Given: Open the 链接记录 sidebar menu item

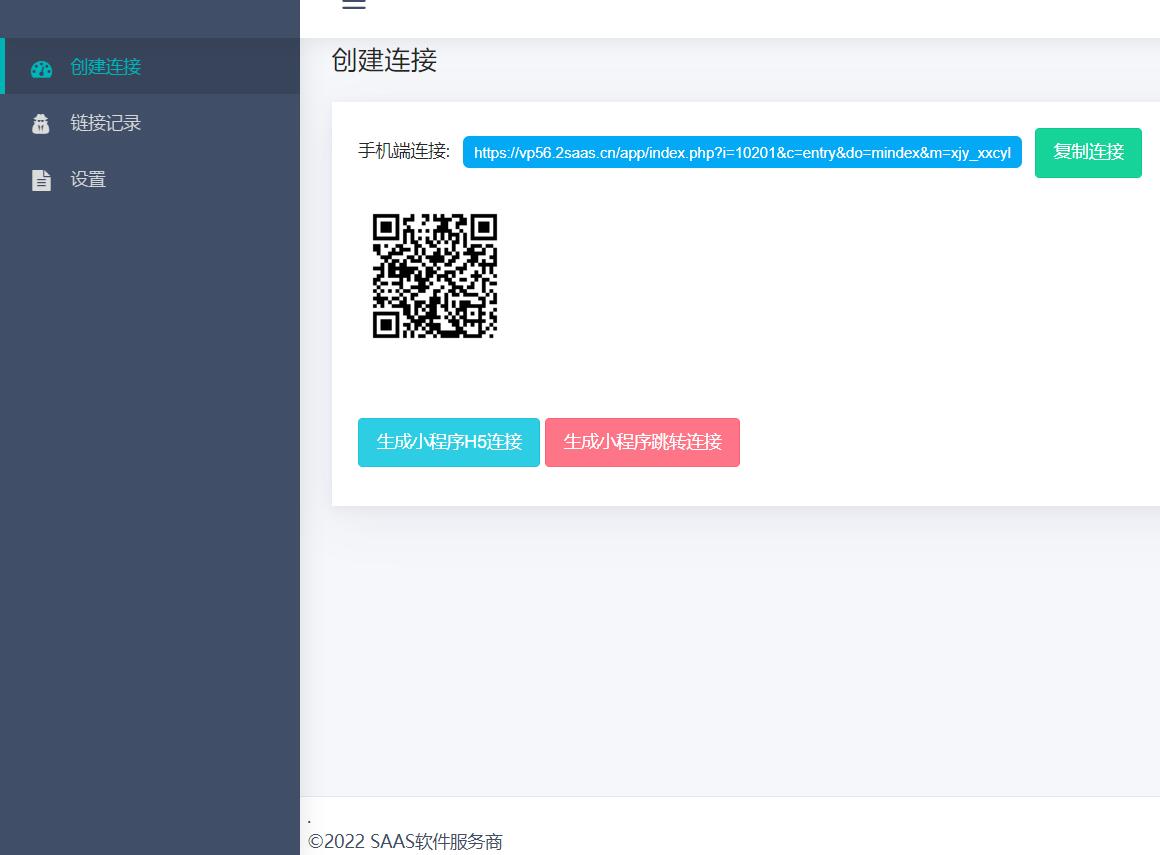Looking at the screenshot, I should [105, 123].
